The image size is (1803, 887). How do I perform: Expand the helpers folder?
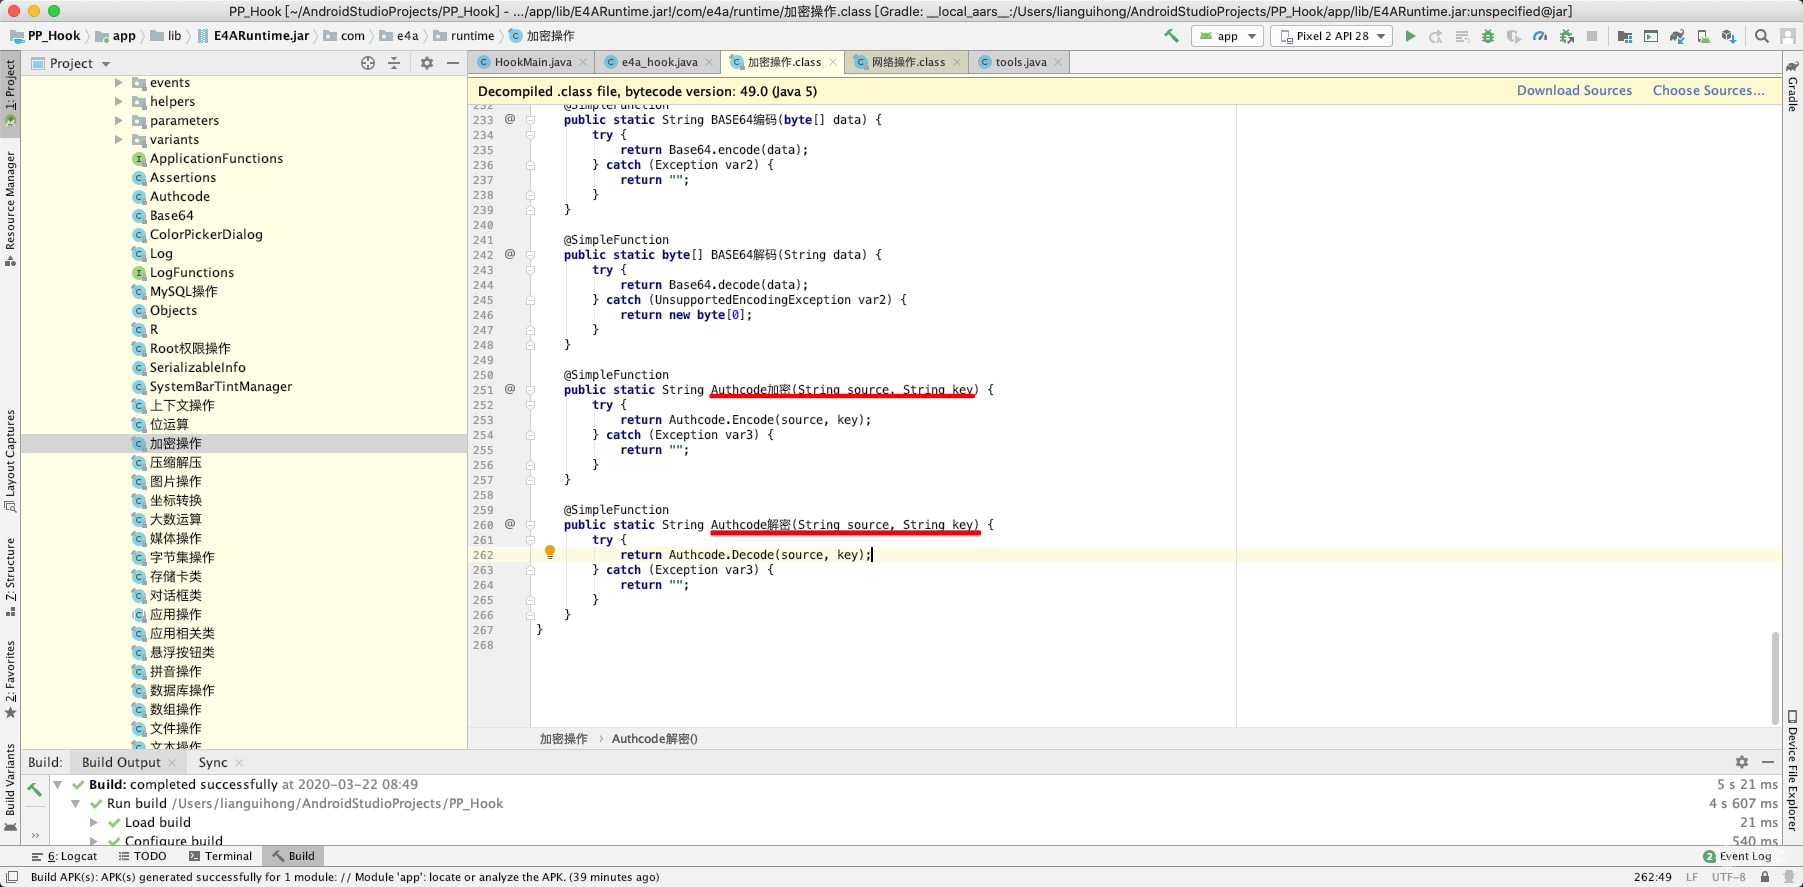(x=118, y=102)
